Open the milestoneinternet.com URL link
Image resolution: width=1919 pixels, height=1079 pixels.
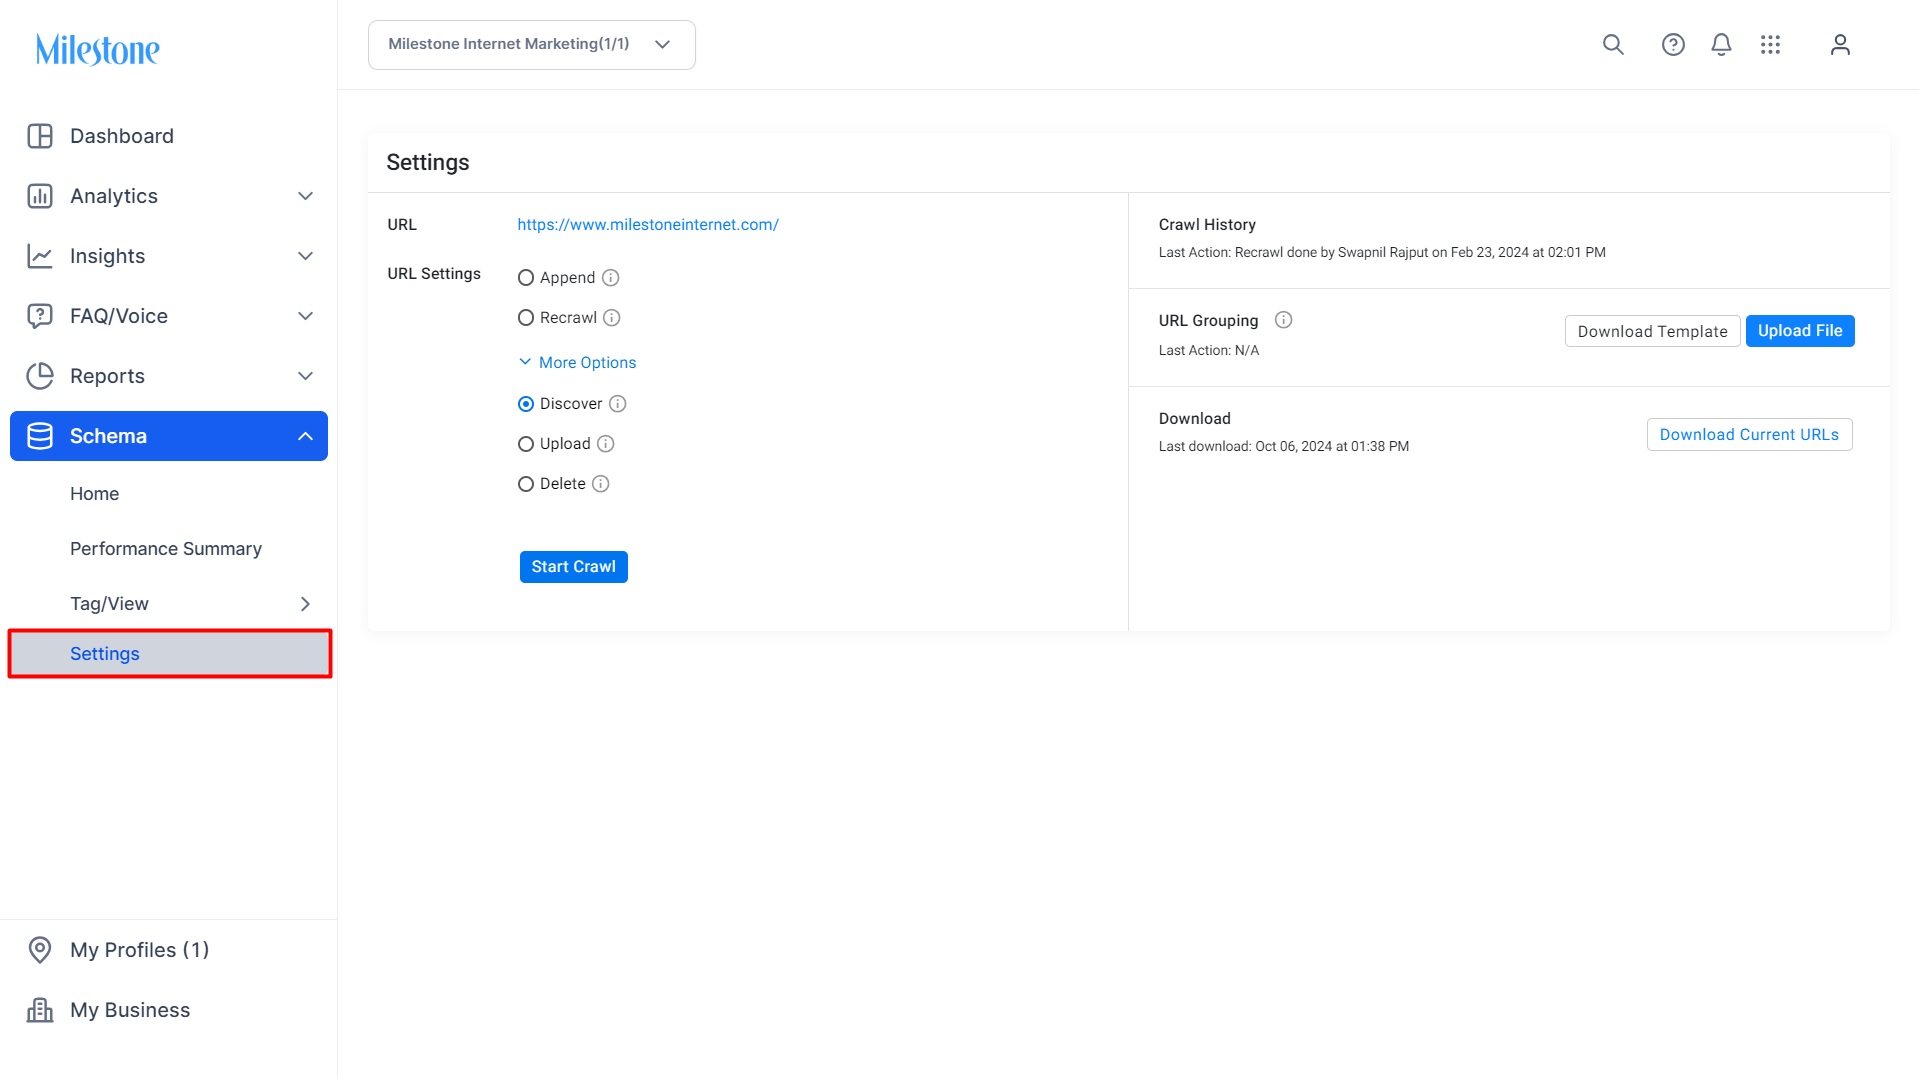click(x=648, y=225)
